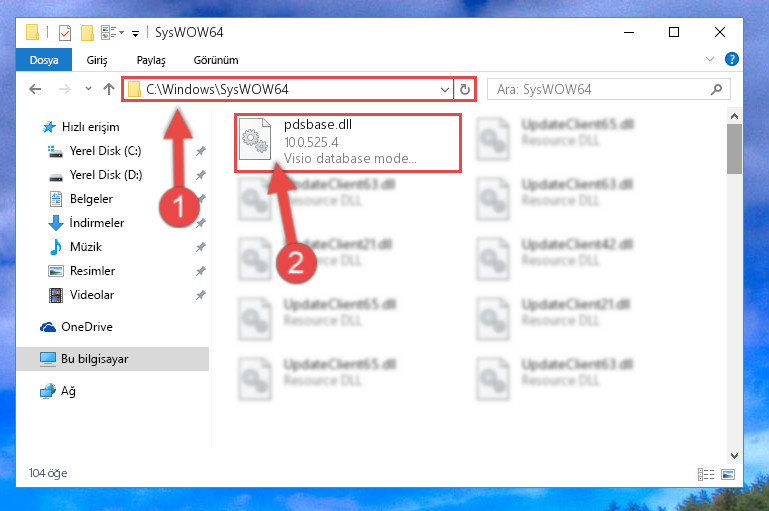
Task: Switch to large icons view in status bar
Action: pyautogui.click(x=728, y=474)
